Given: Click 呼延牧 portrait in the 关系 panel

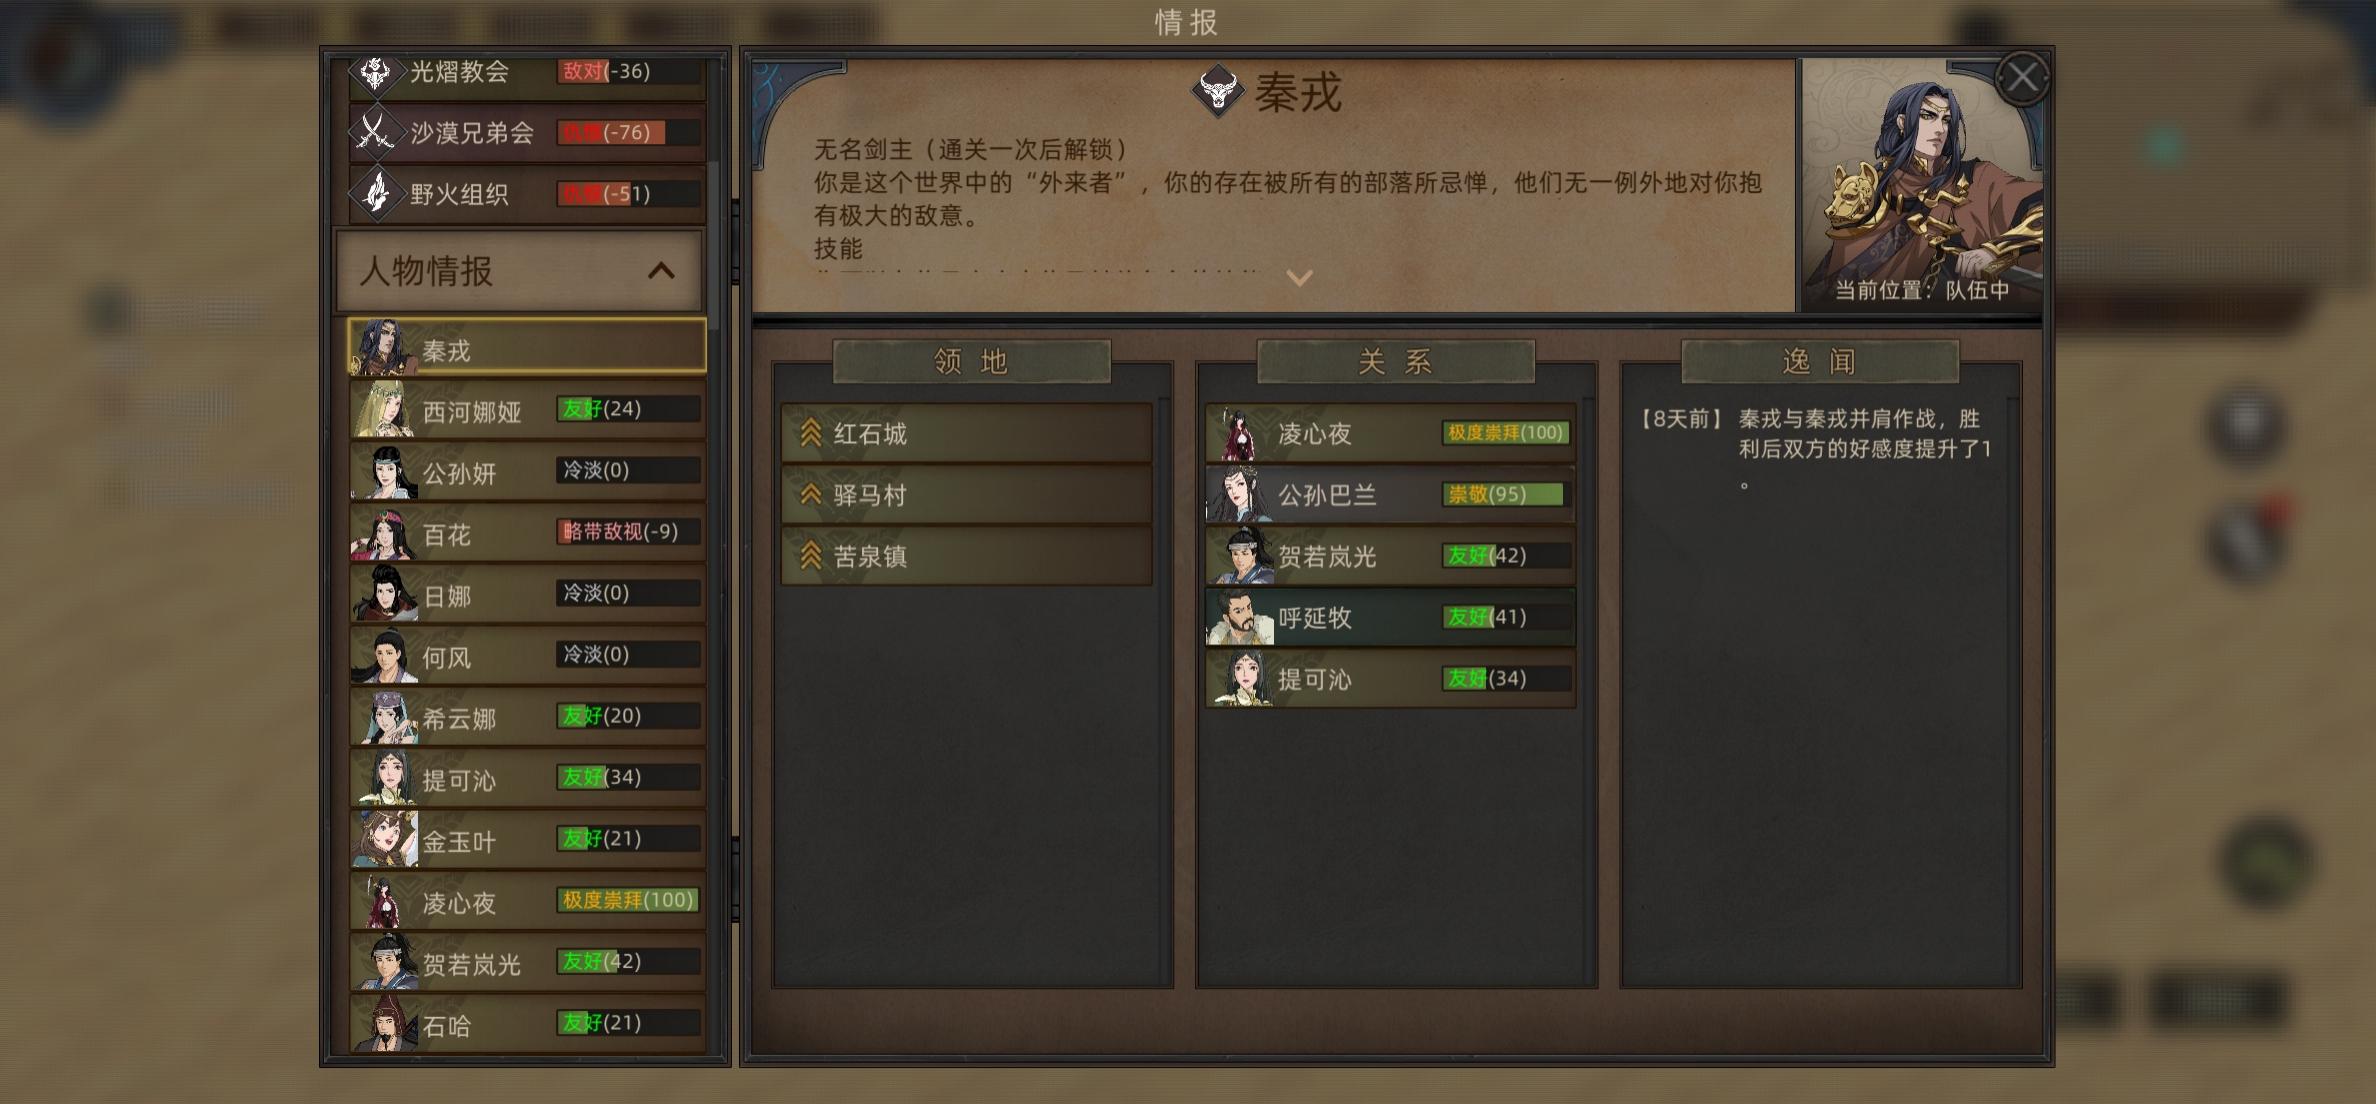Looking at the screenshot, I should (1239, 617).
